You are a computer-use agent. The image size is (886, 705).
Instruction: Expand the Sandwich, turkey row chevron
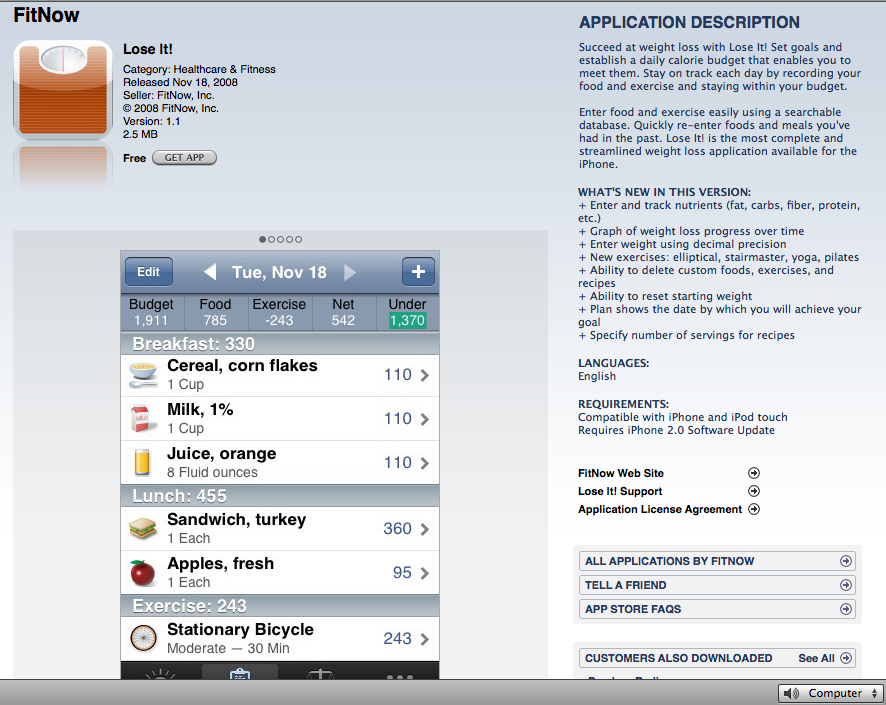pyautogui.click(x=424, y=529)
